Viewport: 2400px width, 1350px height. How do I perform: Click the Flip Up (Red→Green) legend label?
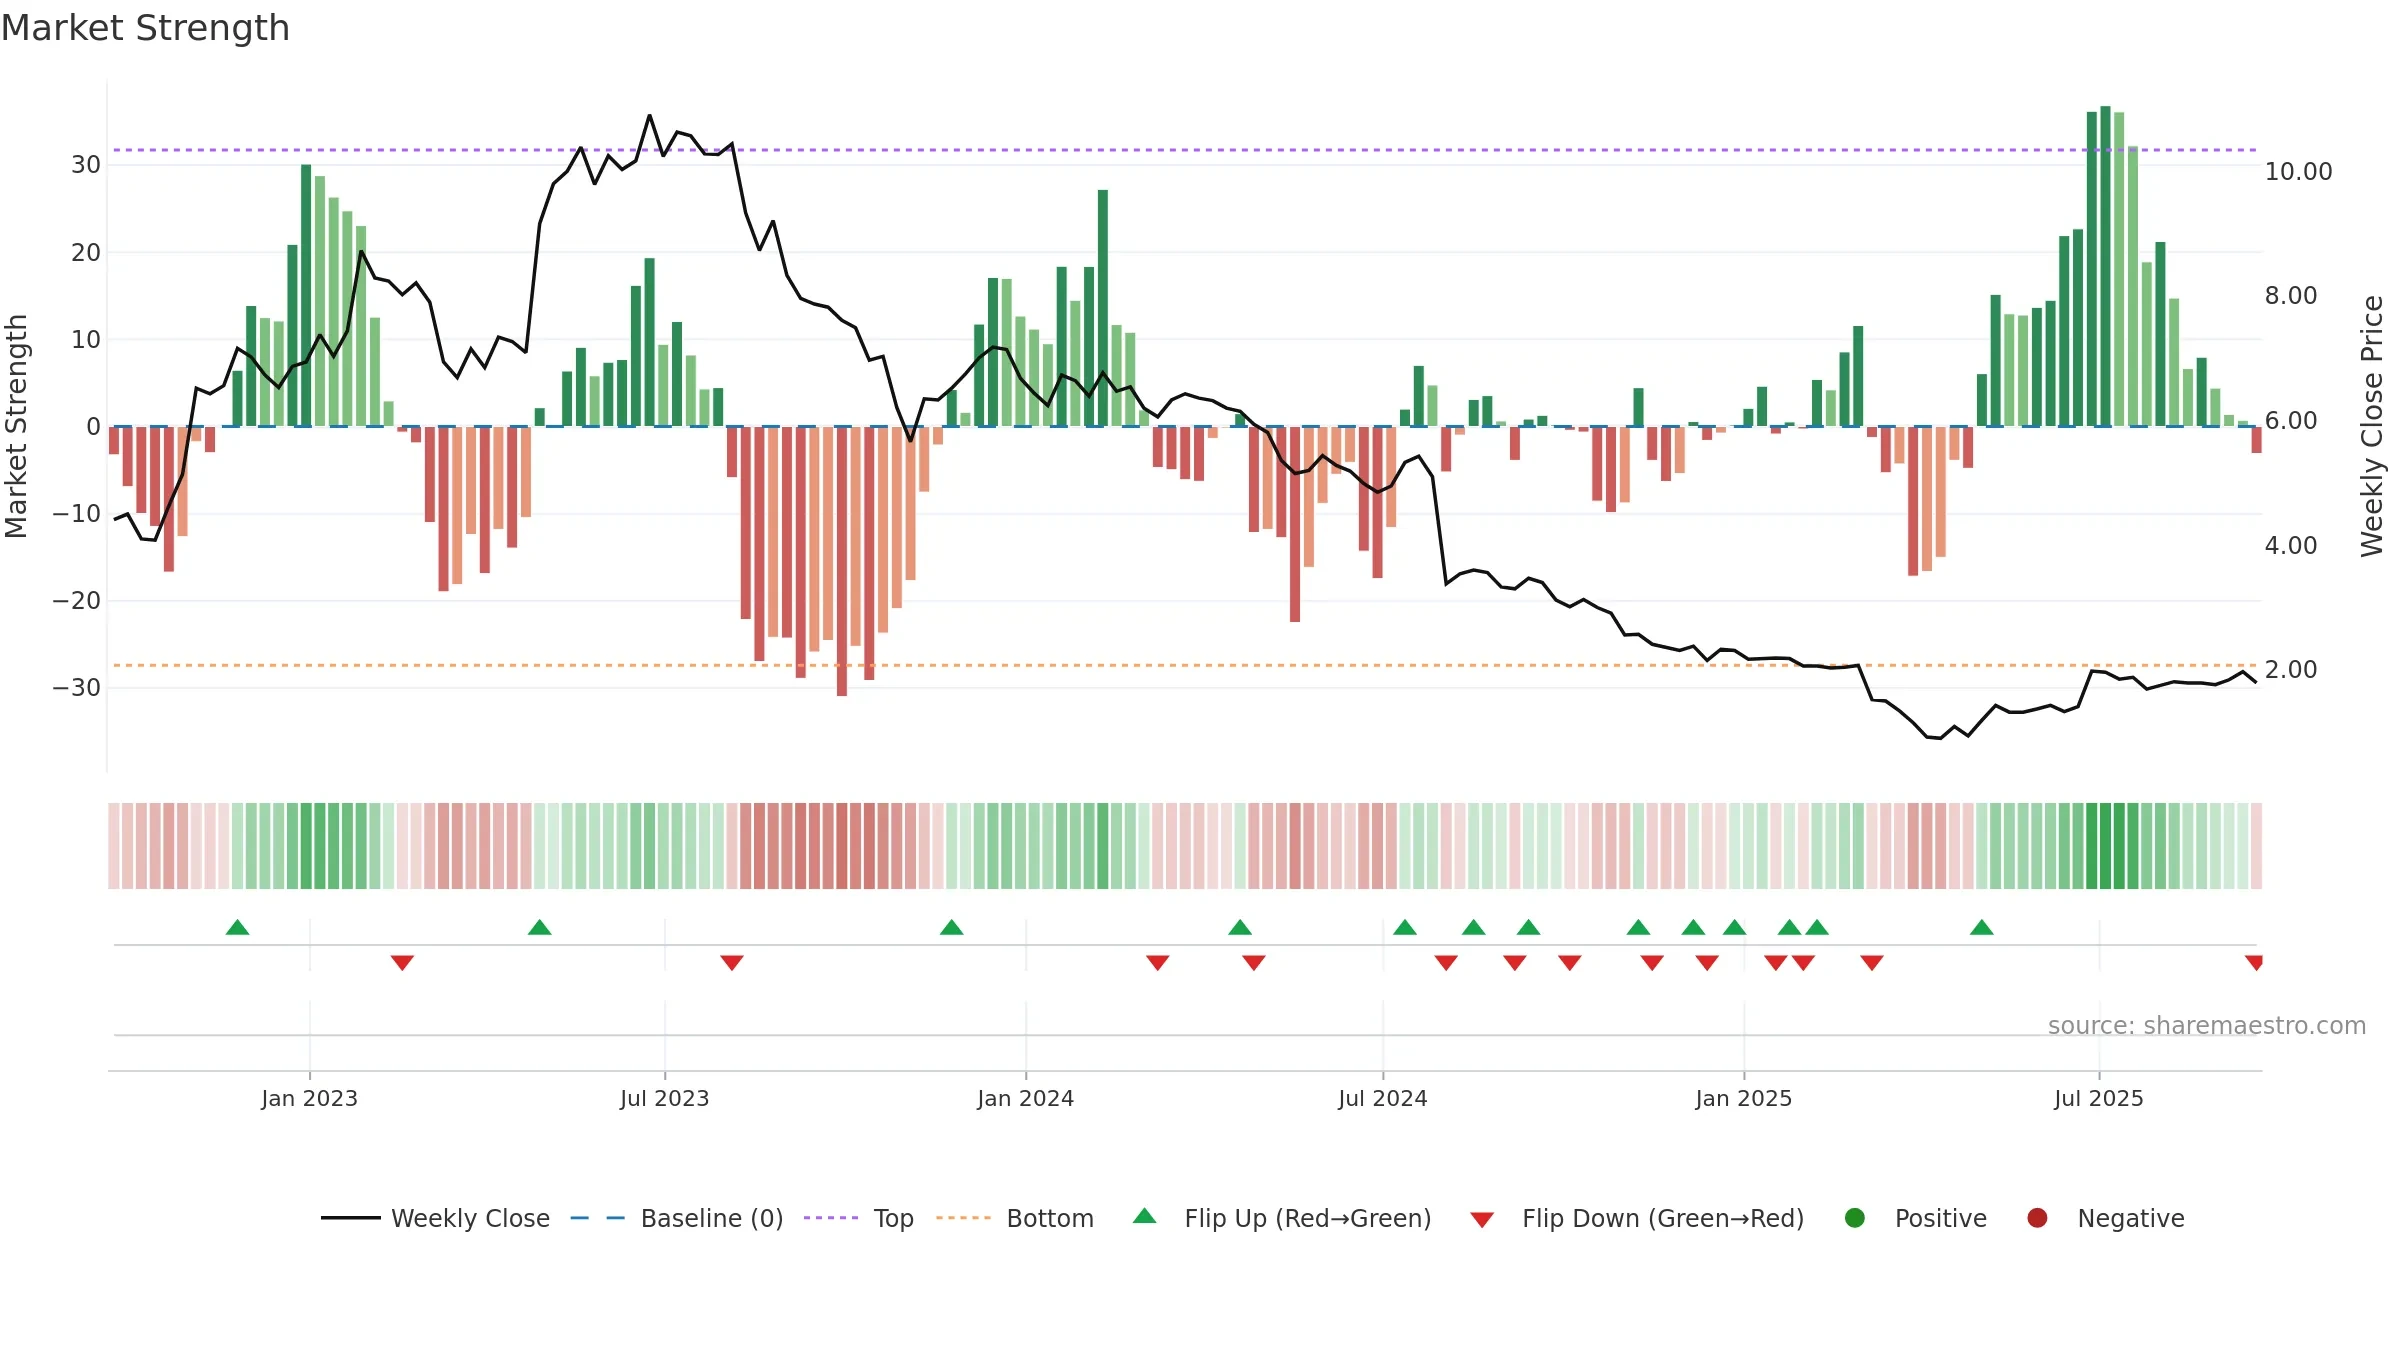pos(1308,1218)
